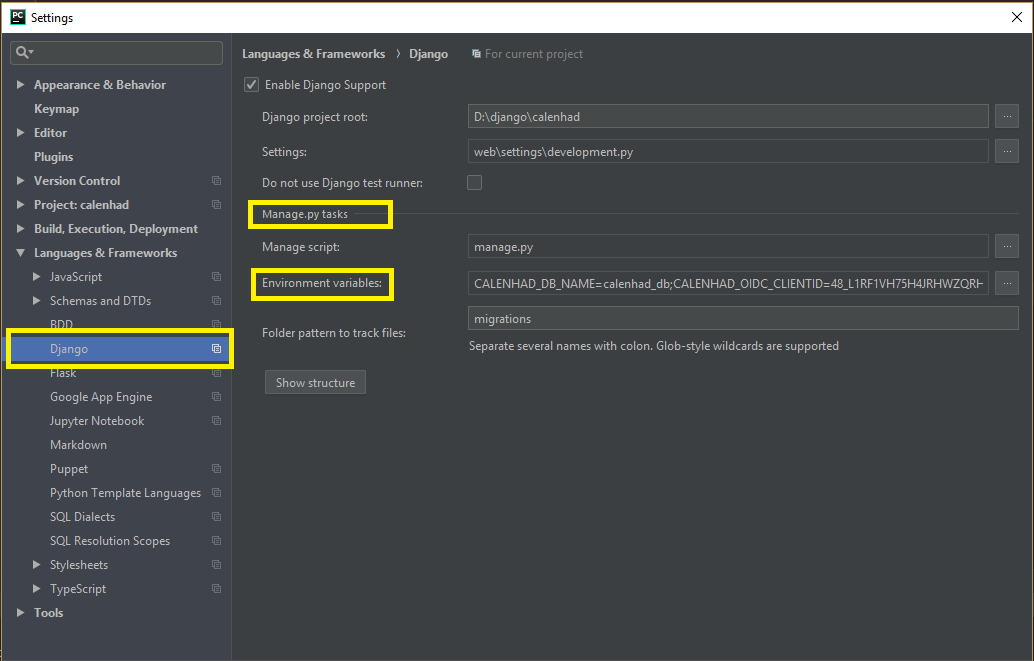The height and width of the screenshot is (661, 1034).
Task: Click project-level icon beside Jupyter Notebook
Action: coord(216,421)
